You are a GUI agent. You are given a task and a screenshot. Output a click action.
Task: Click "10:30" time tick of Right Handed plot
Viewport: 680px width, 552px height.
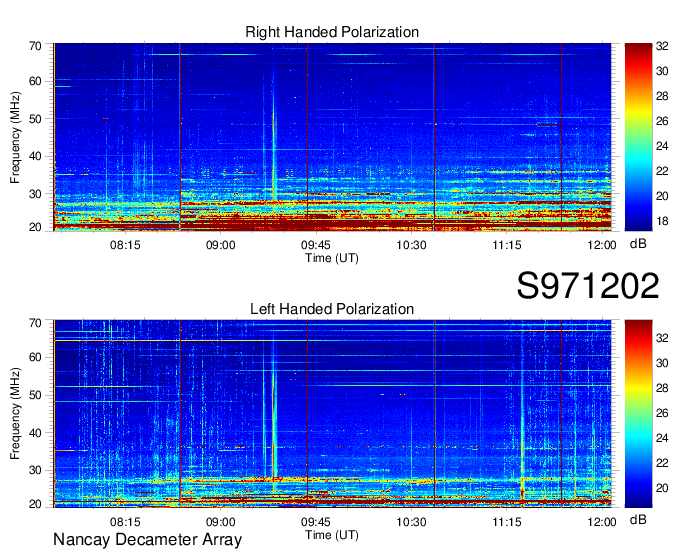(x=412, y=245)
